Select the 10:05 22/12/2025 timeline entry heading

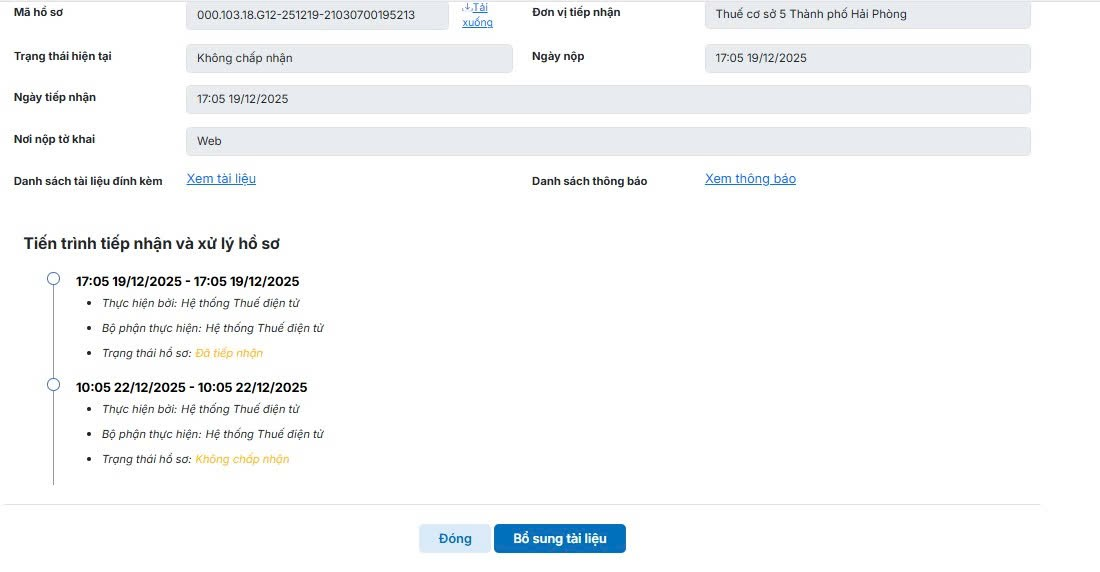[x=191, y=387]
